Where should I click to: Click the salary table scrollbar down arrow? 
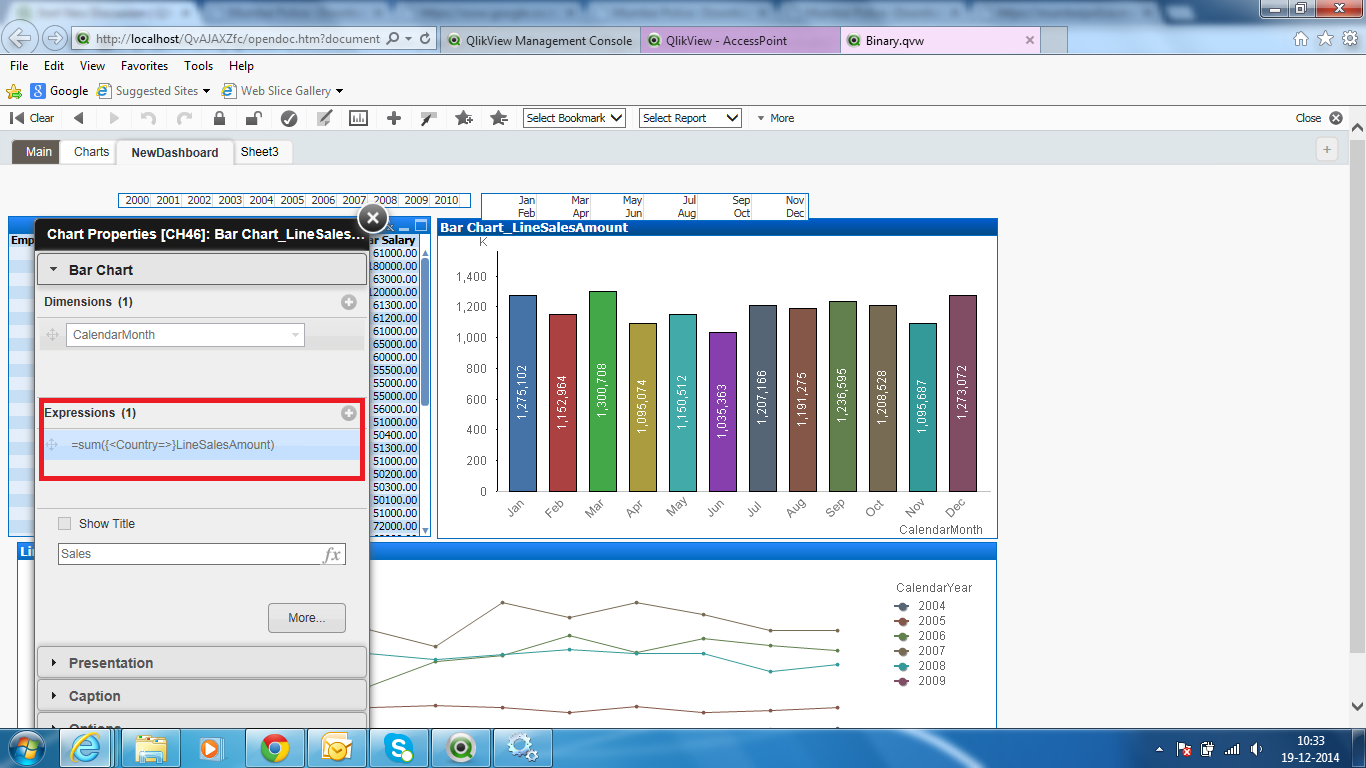[425, 531]
